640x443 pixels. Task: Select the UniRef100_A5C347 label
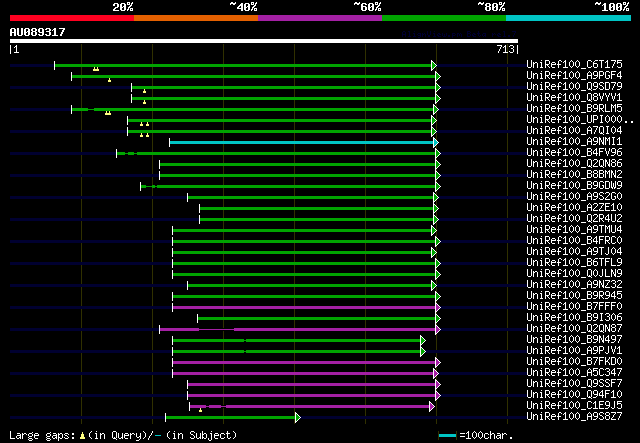(x=574, y=373)
